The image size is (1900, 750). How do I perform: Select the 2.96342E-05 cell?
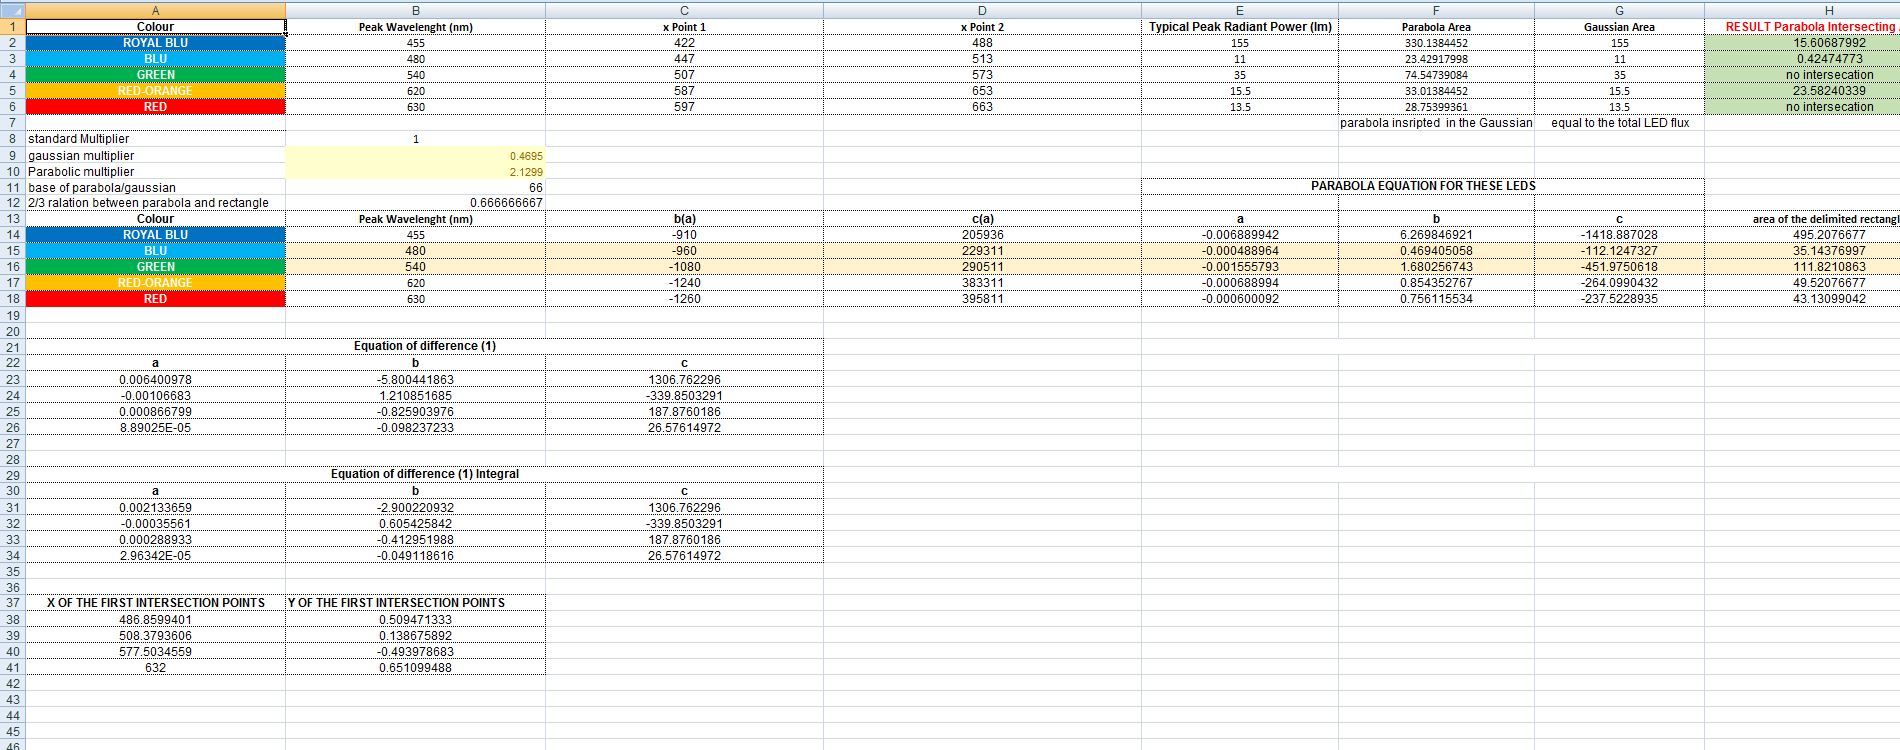pyautogui.click(x=155, y=556)
